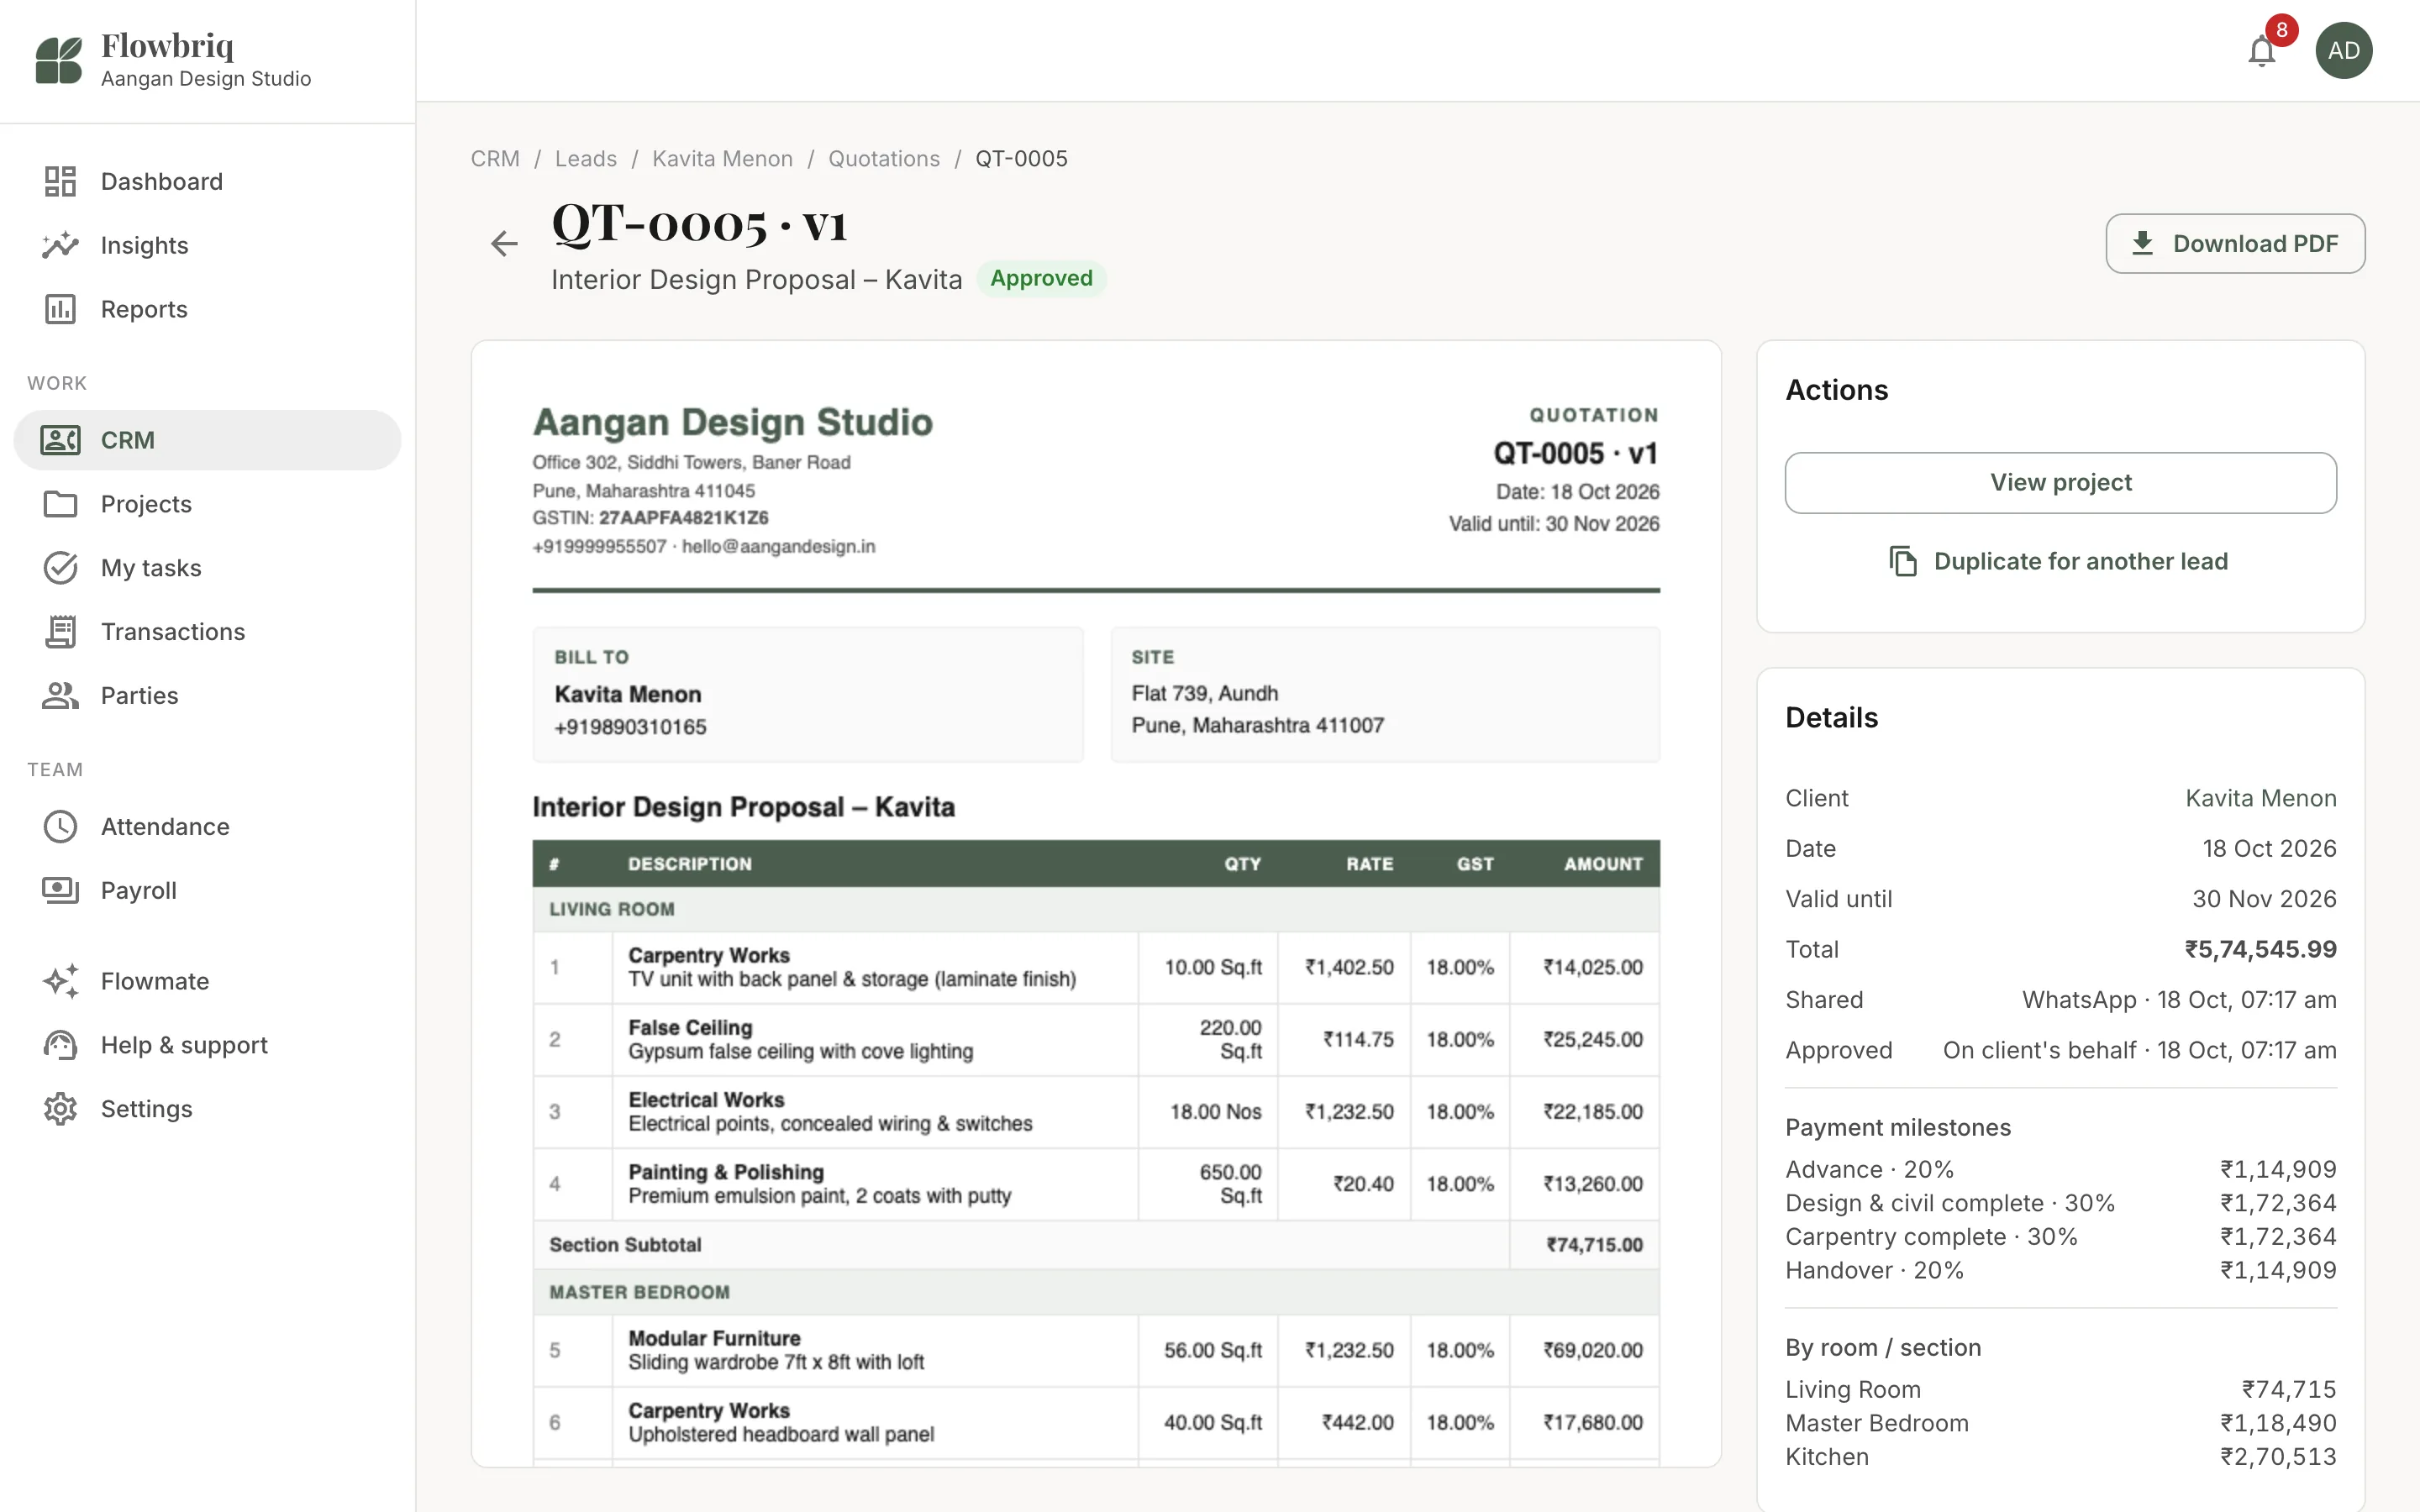
Task: Click the Reports chart icon
Action: click(60, 309)
